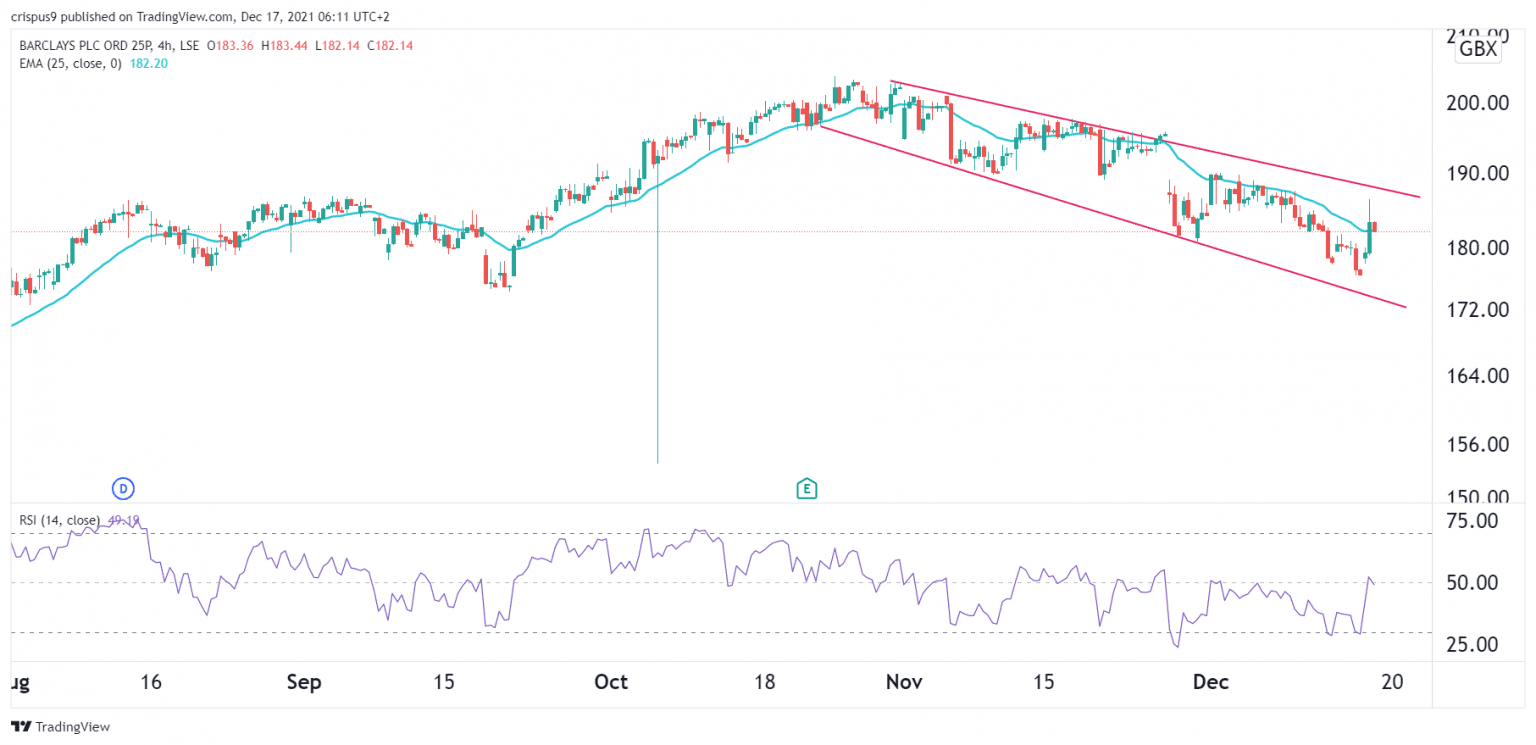Click the '20' date axis label
1536x745 pixels.
coord(1391,682)
